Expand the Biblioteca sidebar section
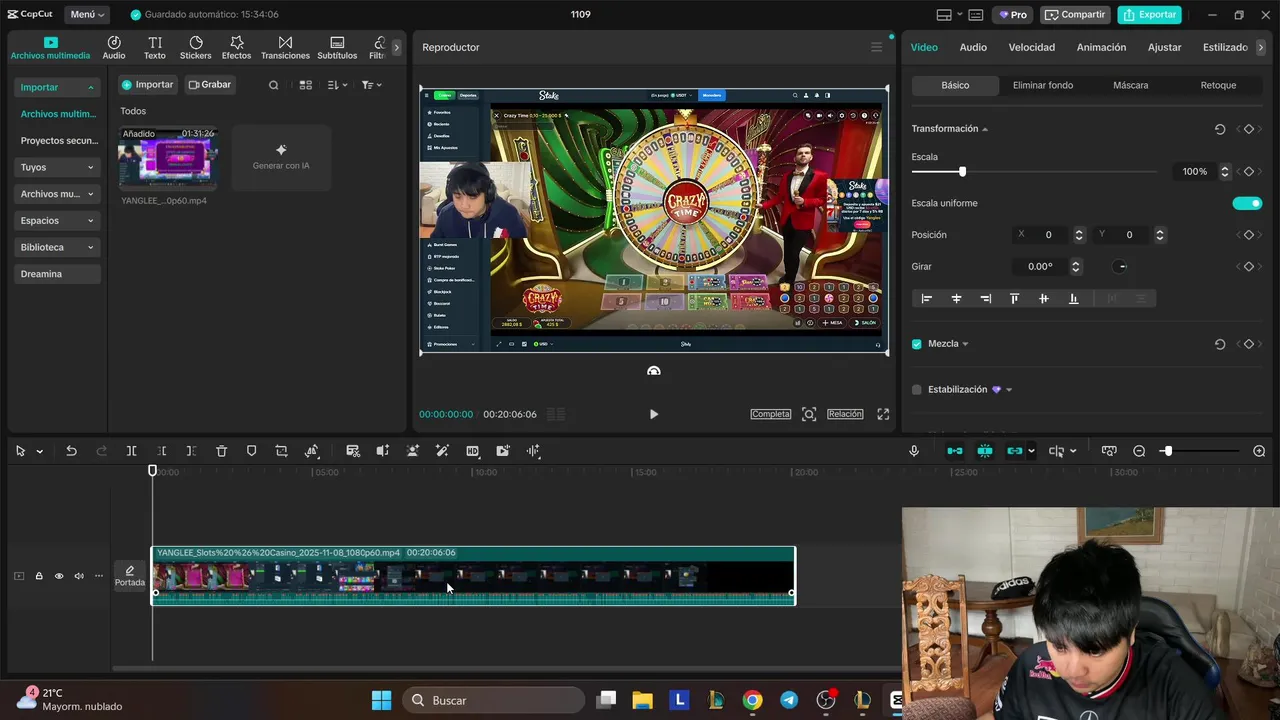 coord(58,247)
